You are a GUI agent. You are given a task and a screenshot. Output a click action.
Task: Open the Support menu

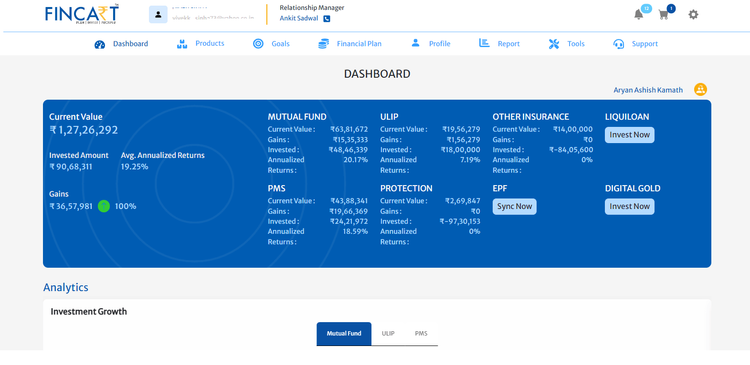(645, 44)
